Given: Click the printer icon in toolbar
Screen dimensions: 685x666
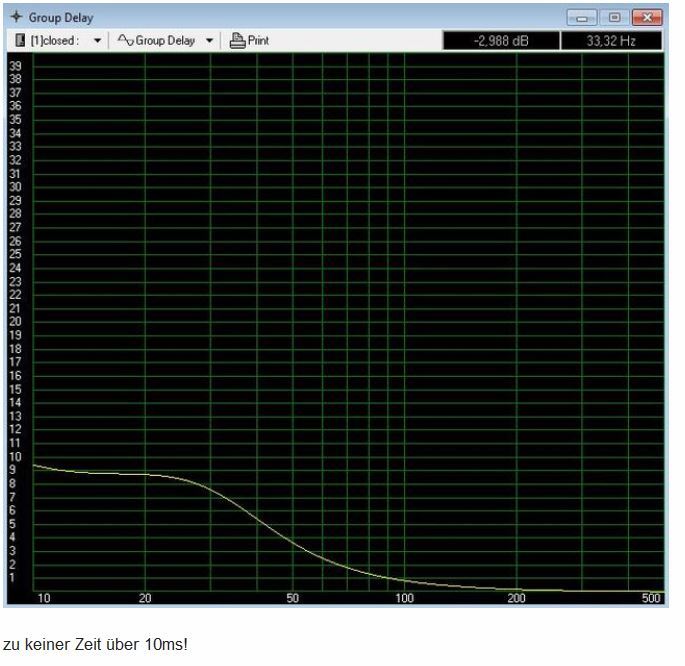Looking at the screenshot, I should click(x=237, y=41).
